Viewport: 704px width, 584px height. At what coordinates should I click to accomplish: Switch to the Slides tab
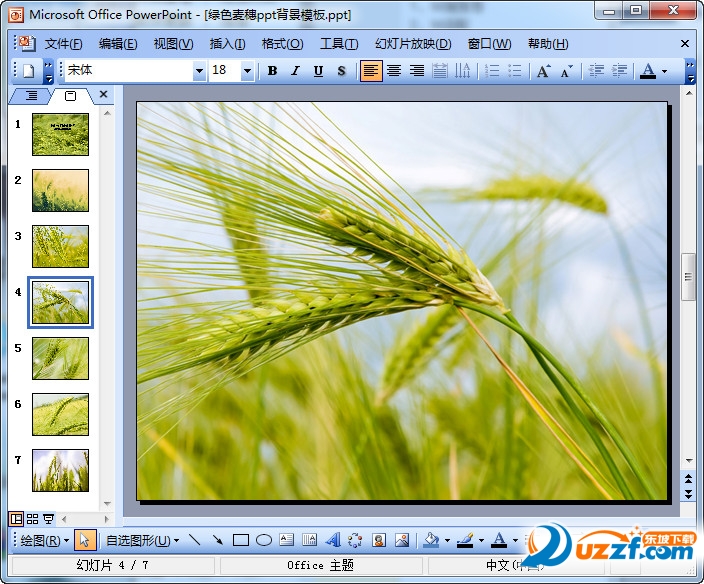pyautogui.click(x=70, y=96)
